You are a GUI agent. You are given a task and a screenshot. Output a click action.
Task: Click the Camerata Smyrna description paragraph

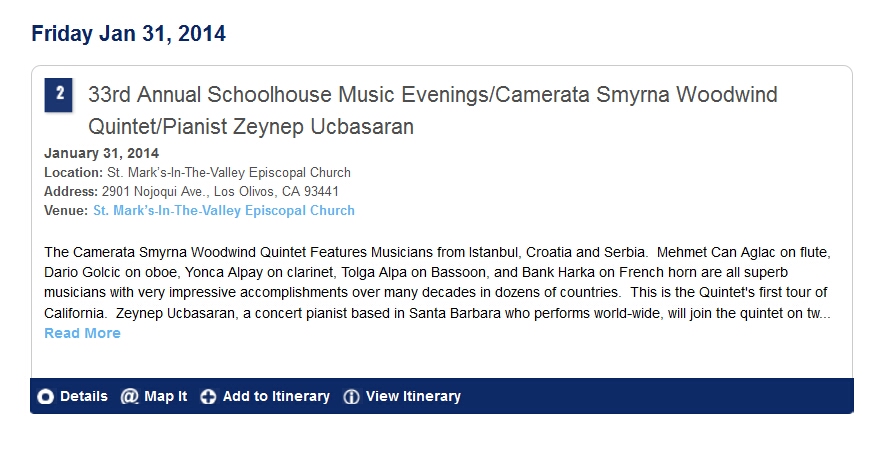click(x=438, y=283)
